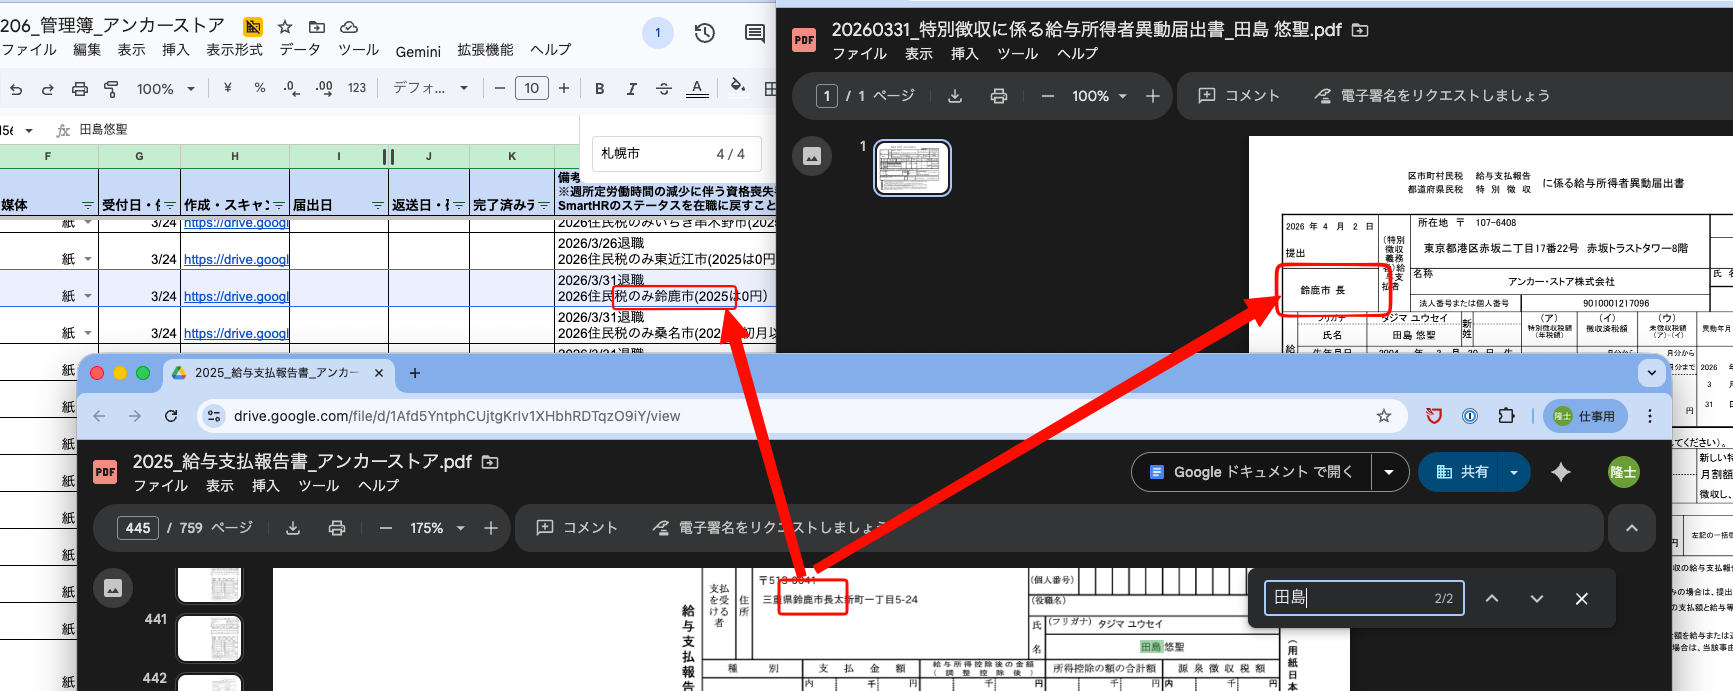Screen dimensions: 1733x691
Task: Open Sheets ファイル menu
Action: 29,50
